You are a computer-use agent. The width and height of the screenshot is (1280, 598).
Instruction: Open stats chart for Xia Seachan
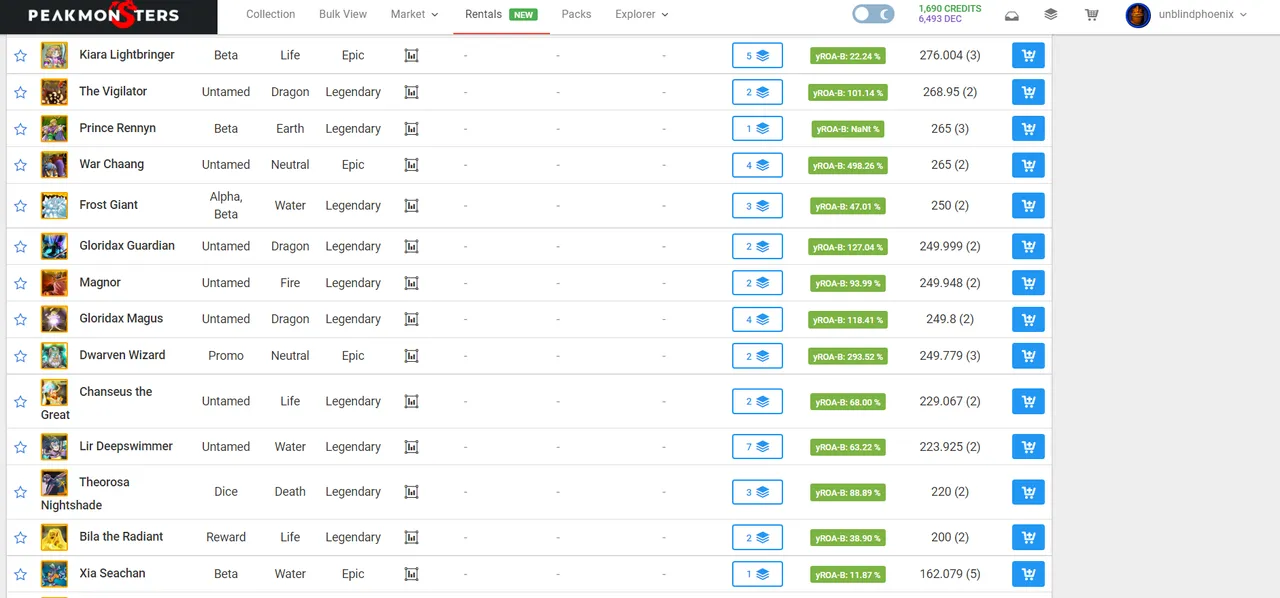411,574
